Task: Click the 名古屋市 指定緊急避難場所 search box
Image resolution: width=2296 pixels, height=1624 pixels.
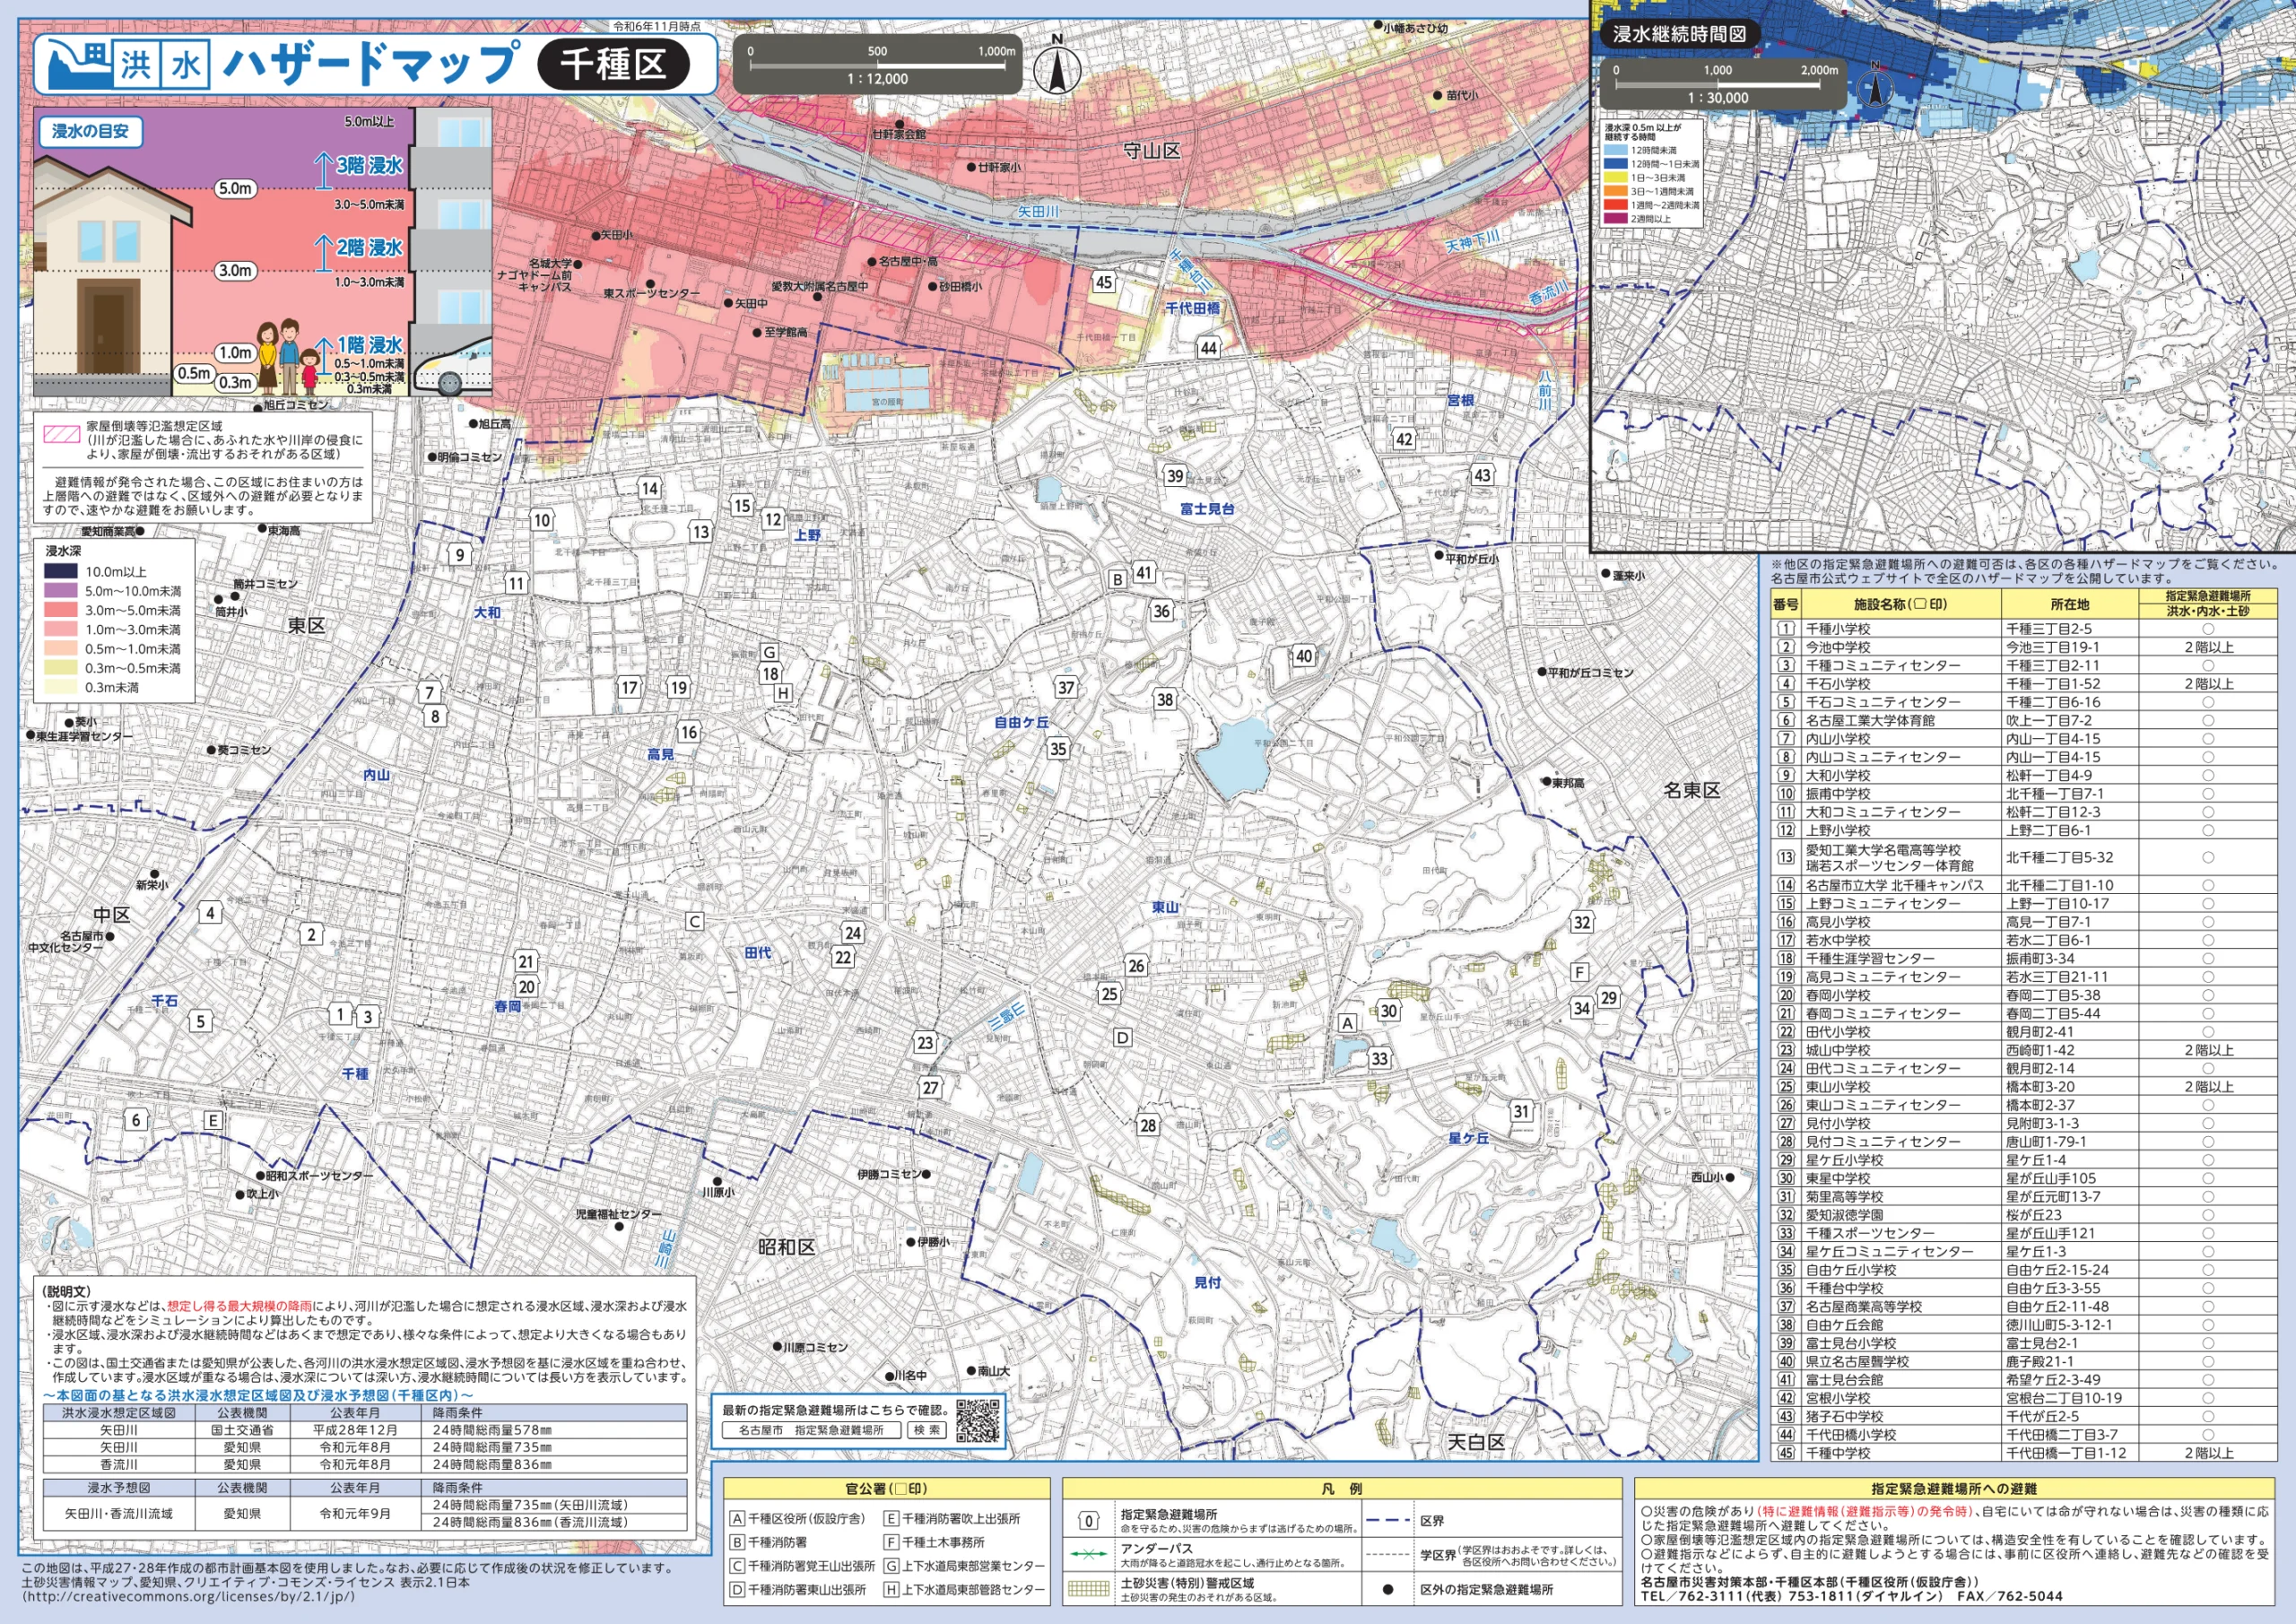Action: [x=811, y=1430]
